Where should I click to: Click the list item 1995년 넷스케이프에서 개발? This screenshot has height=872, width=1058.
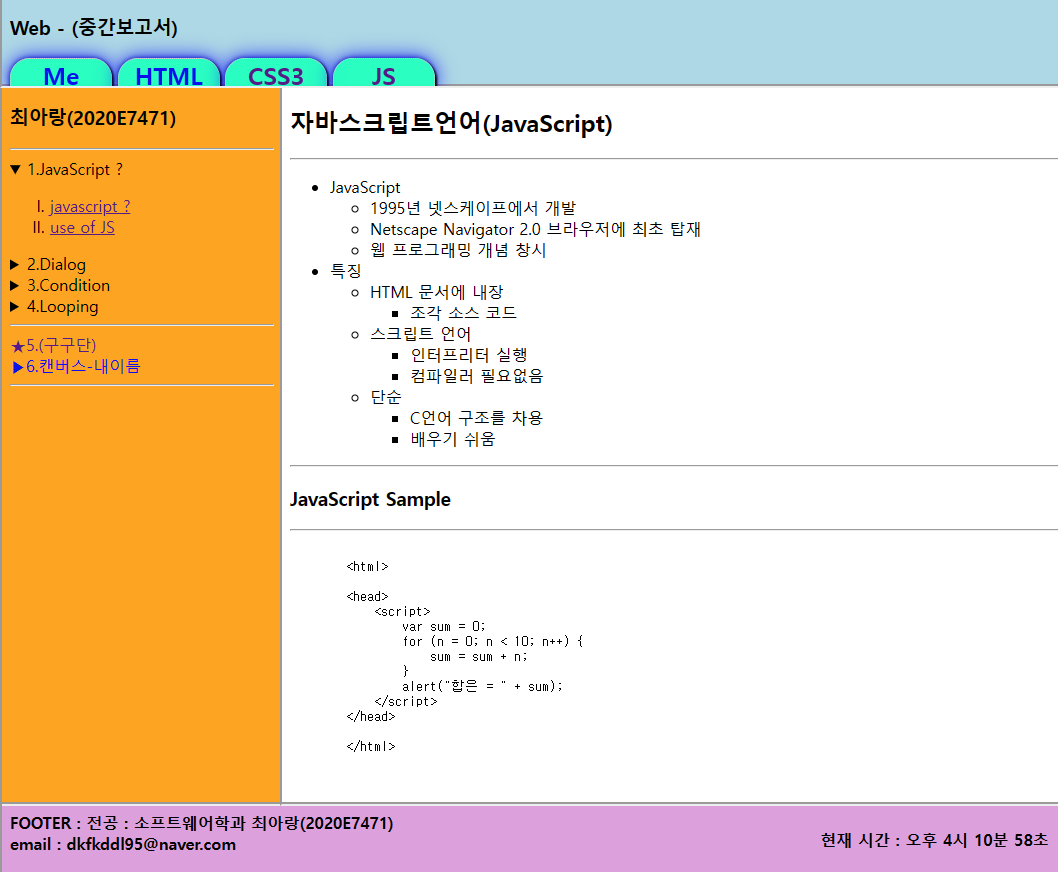pos(473,209)
